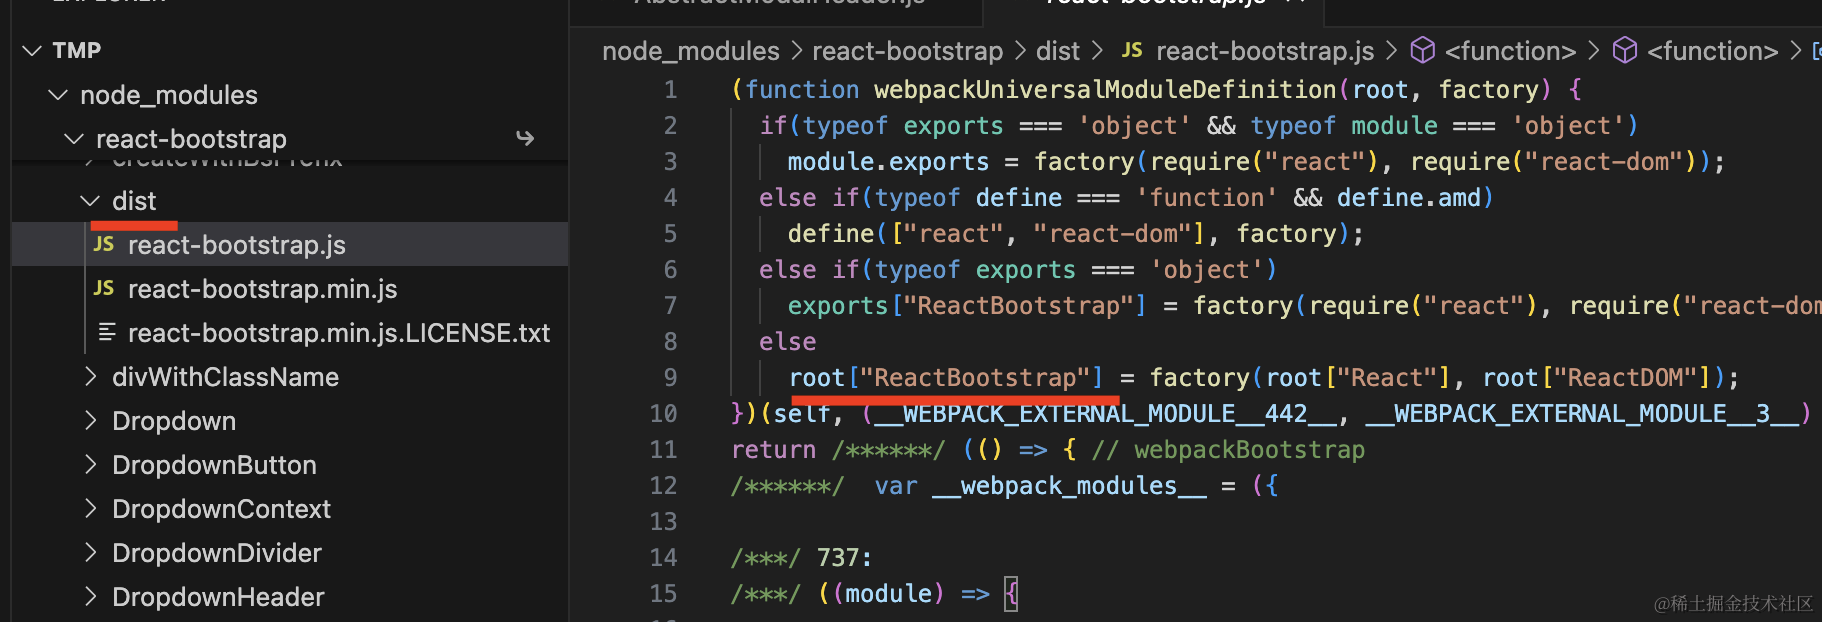Viewport: 1822px width, 622px height.
Task: Expand the Dropdown folder
Action: 90,420
